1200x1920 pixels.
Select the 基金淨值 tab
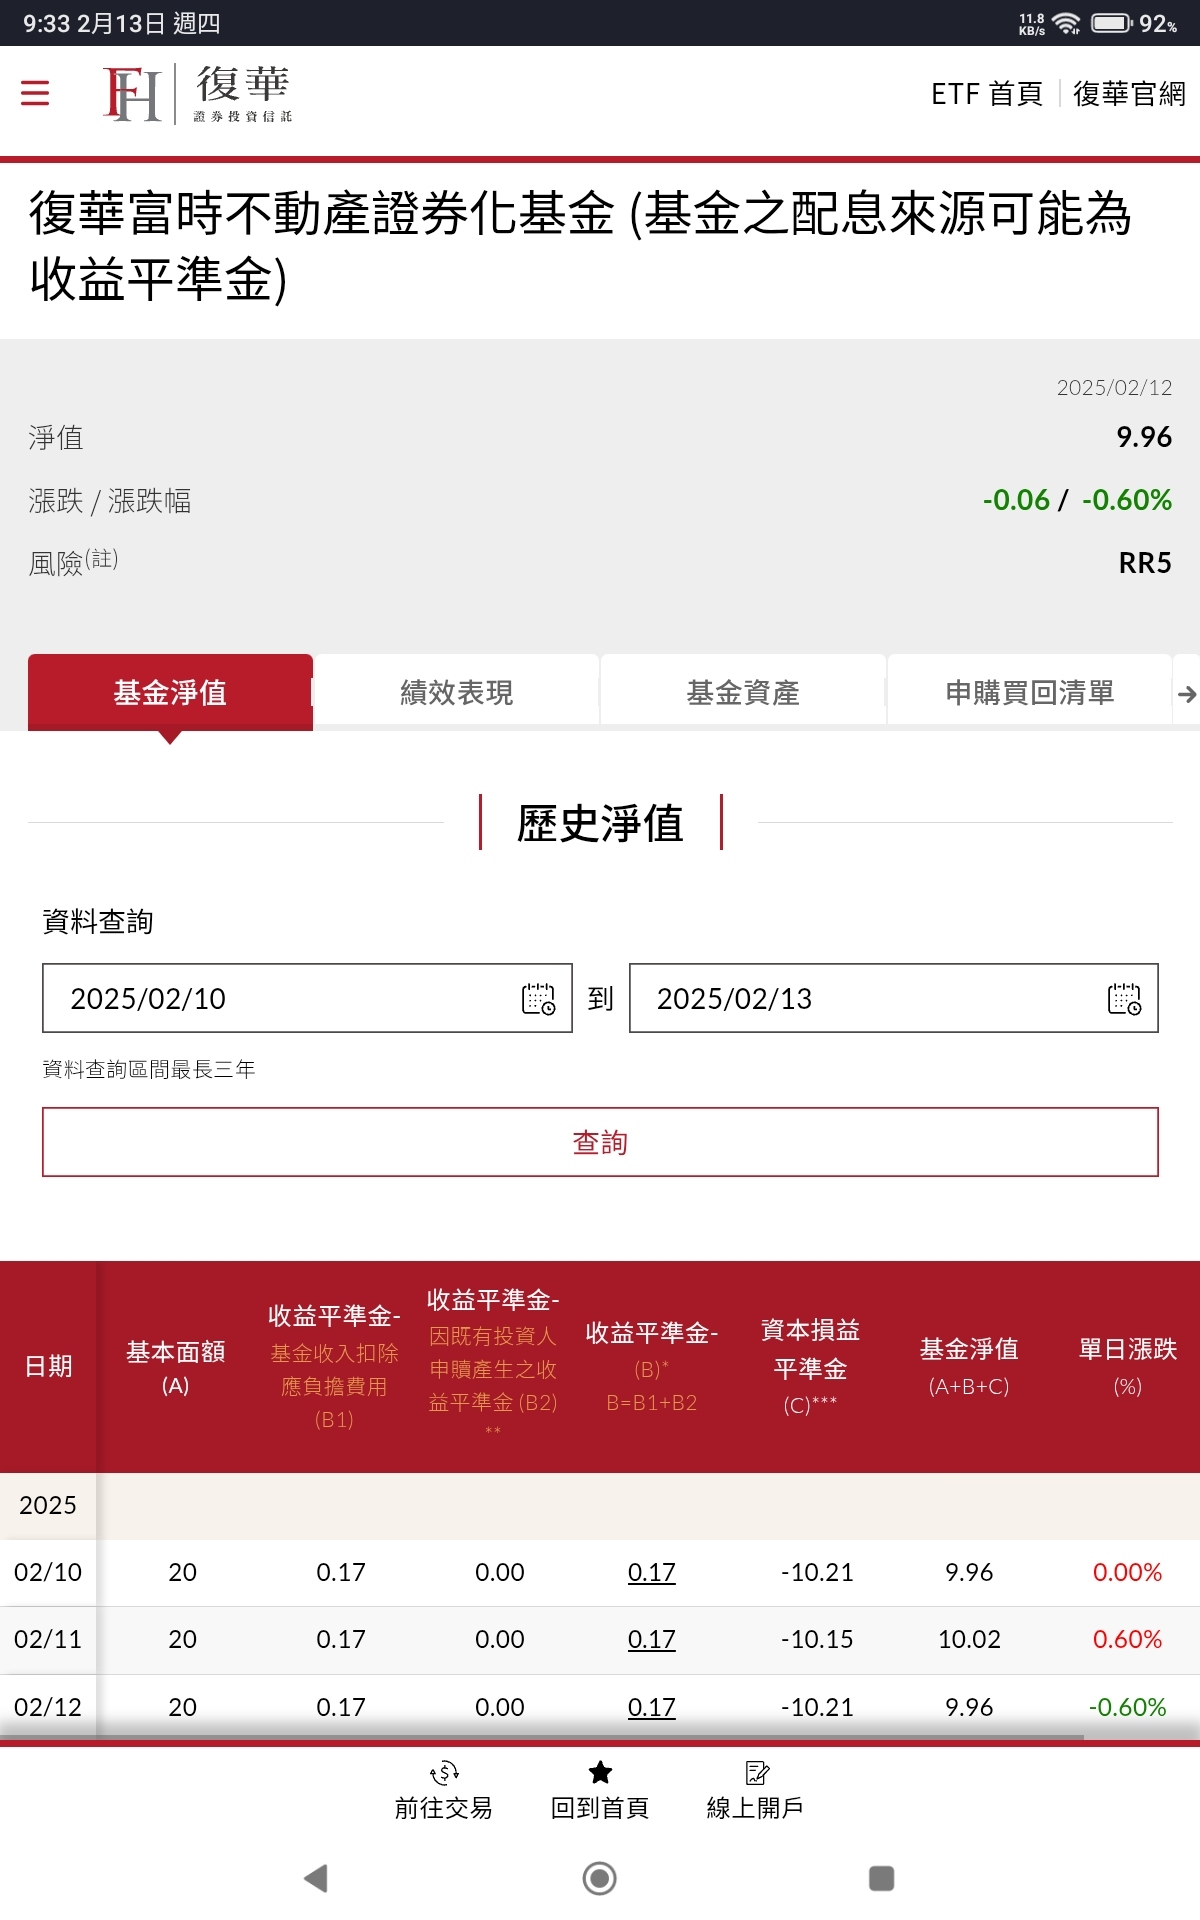click(x=170, y=692)
